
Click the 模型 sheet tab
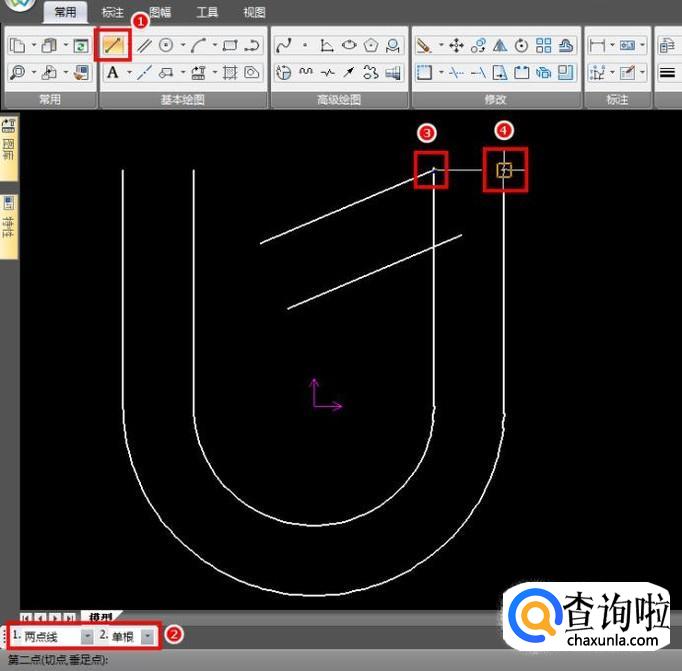click(x=100, y=617)
